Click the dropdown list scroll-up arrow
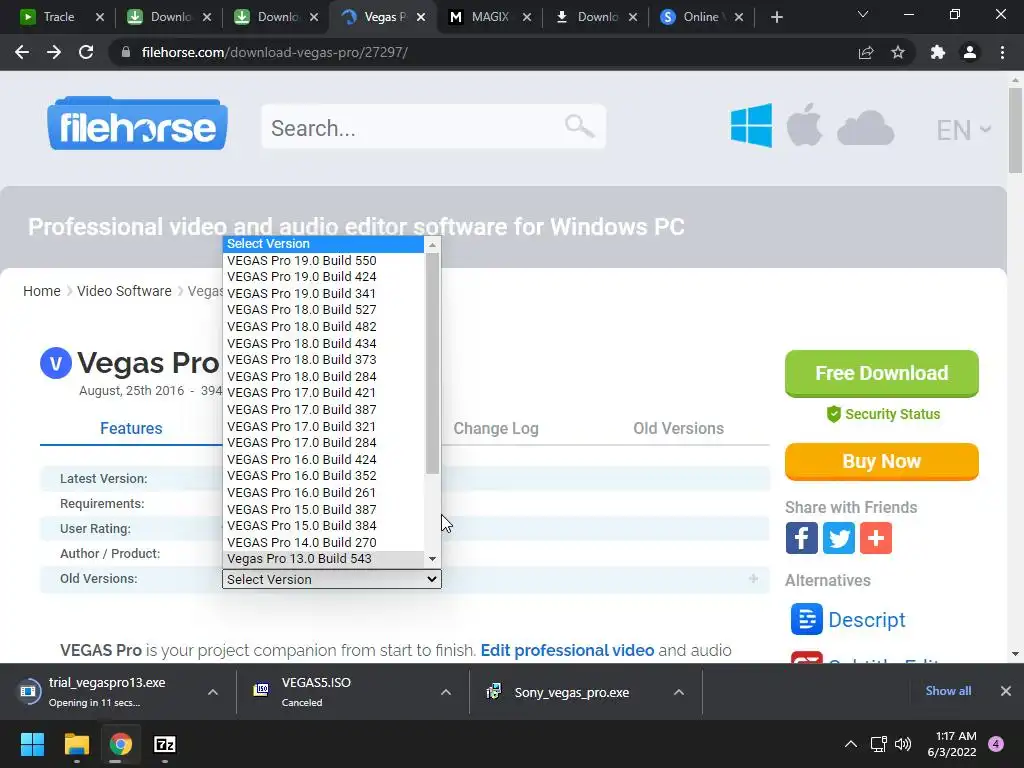This screenshot has width=1024, height=768. coord(432,245)
